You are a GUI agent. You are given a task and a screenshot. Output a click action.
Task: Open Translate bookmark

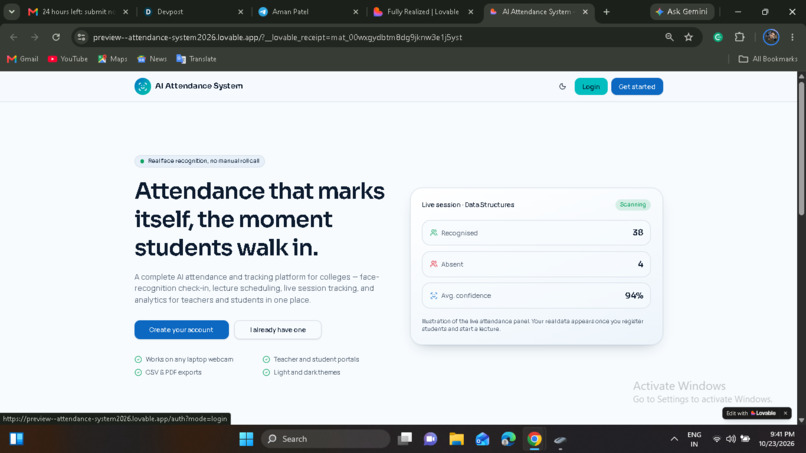[x=196, y=59]
